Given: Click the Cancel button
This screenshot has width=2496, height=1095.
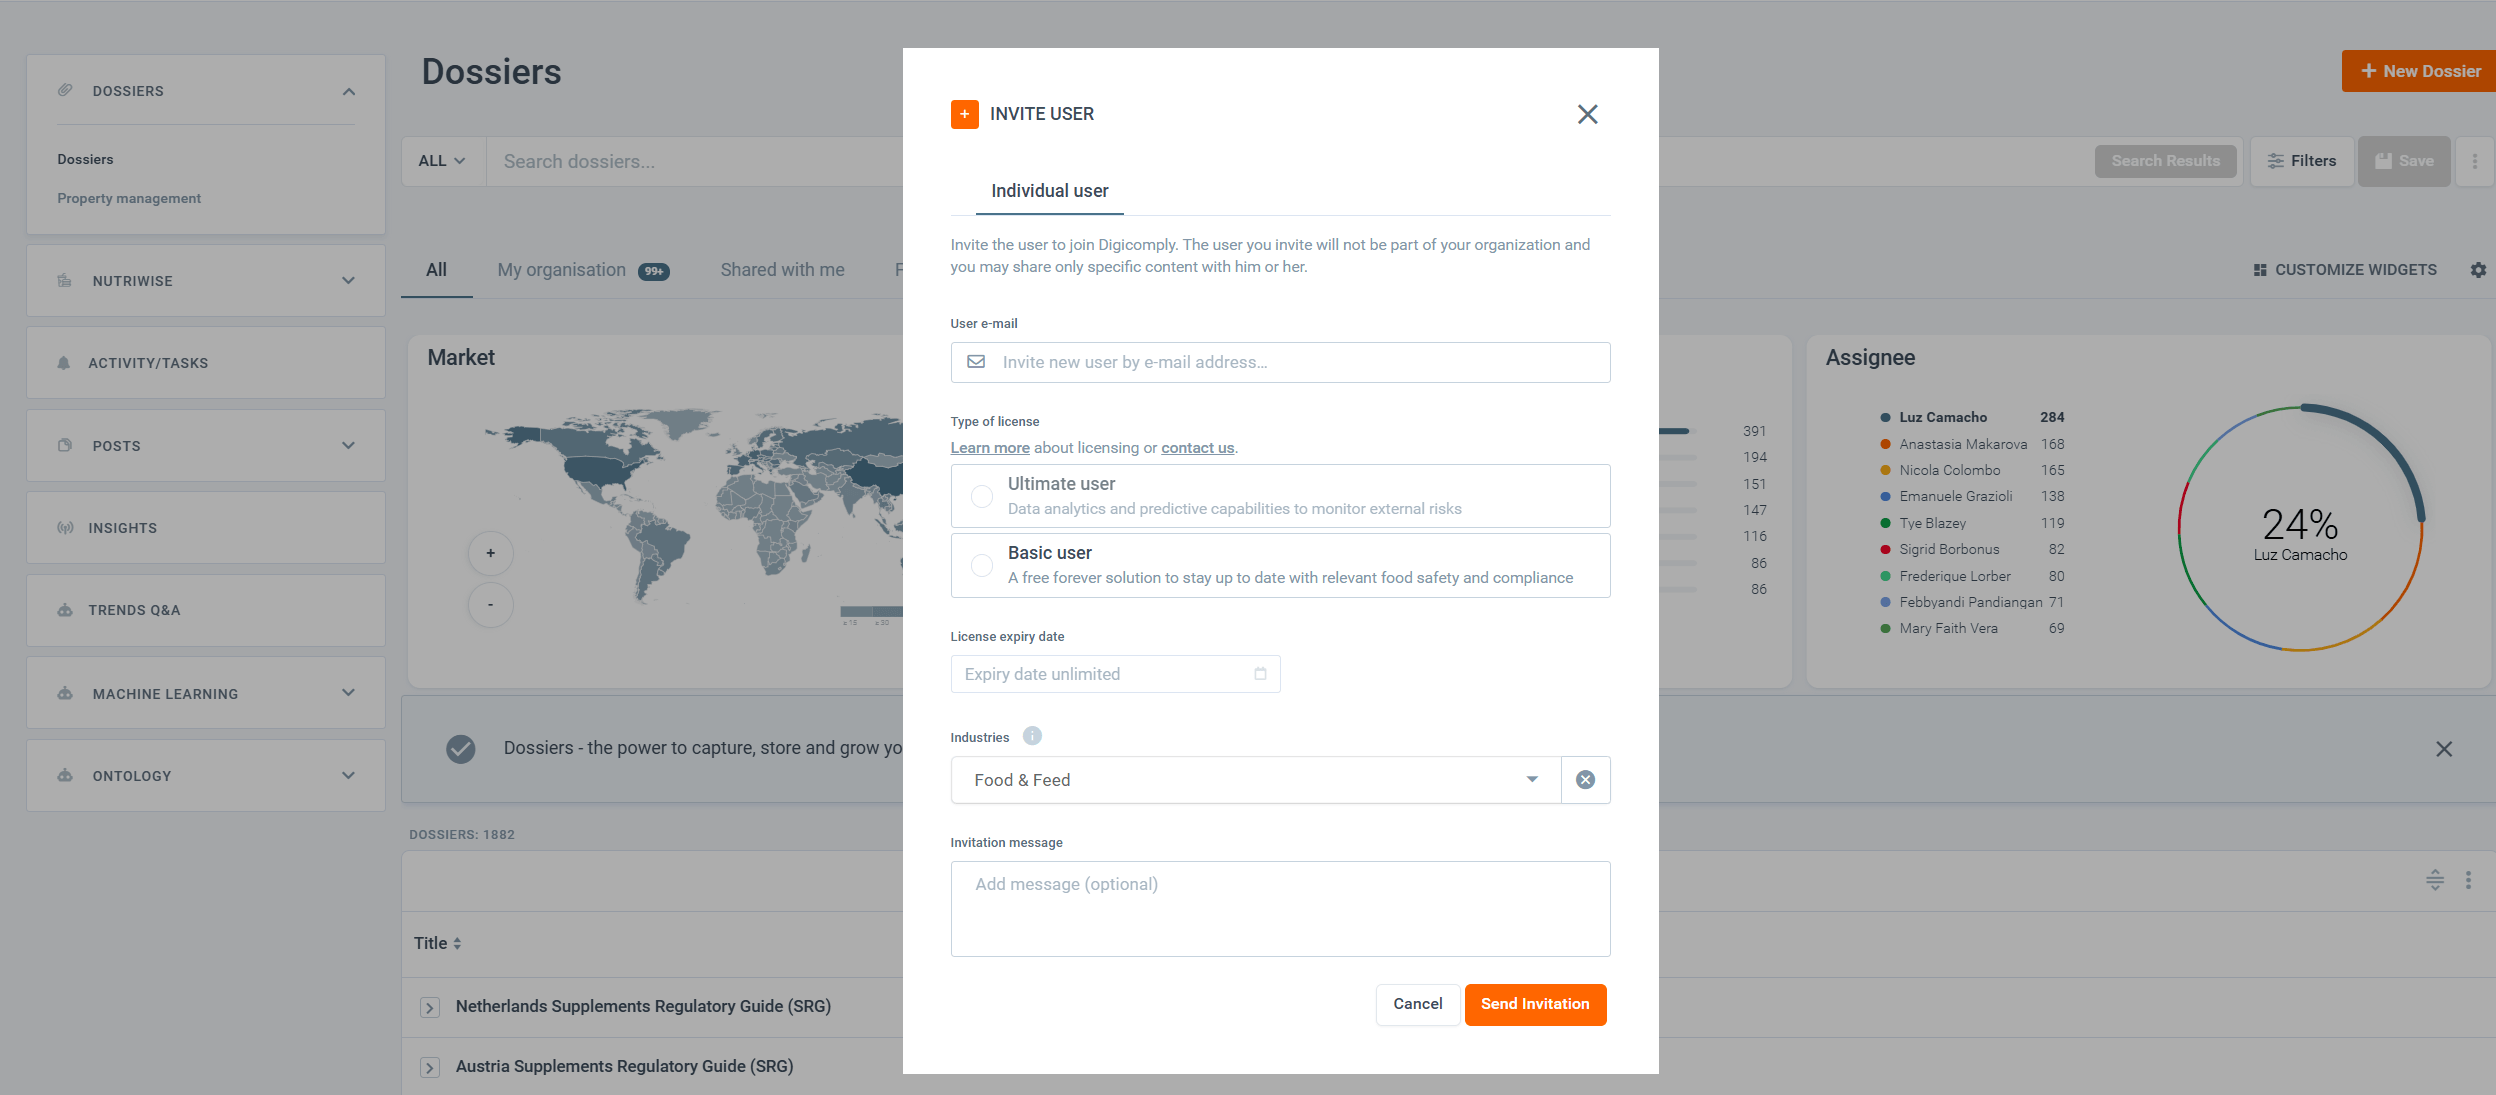Looking at the screenshot, I should 1418,1004.
